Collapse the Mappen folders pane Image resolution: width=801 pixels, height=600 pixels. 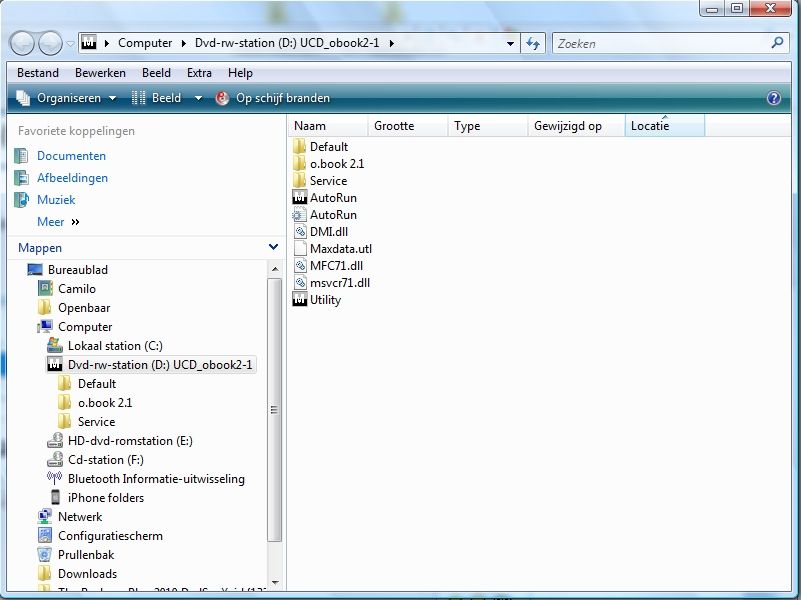coord(273,247)
